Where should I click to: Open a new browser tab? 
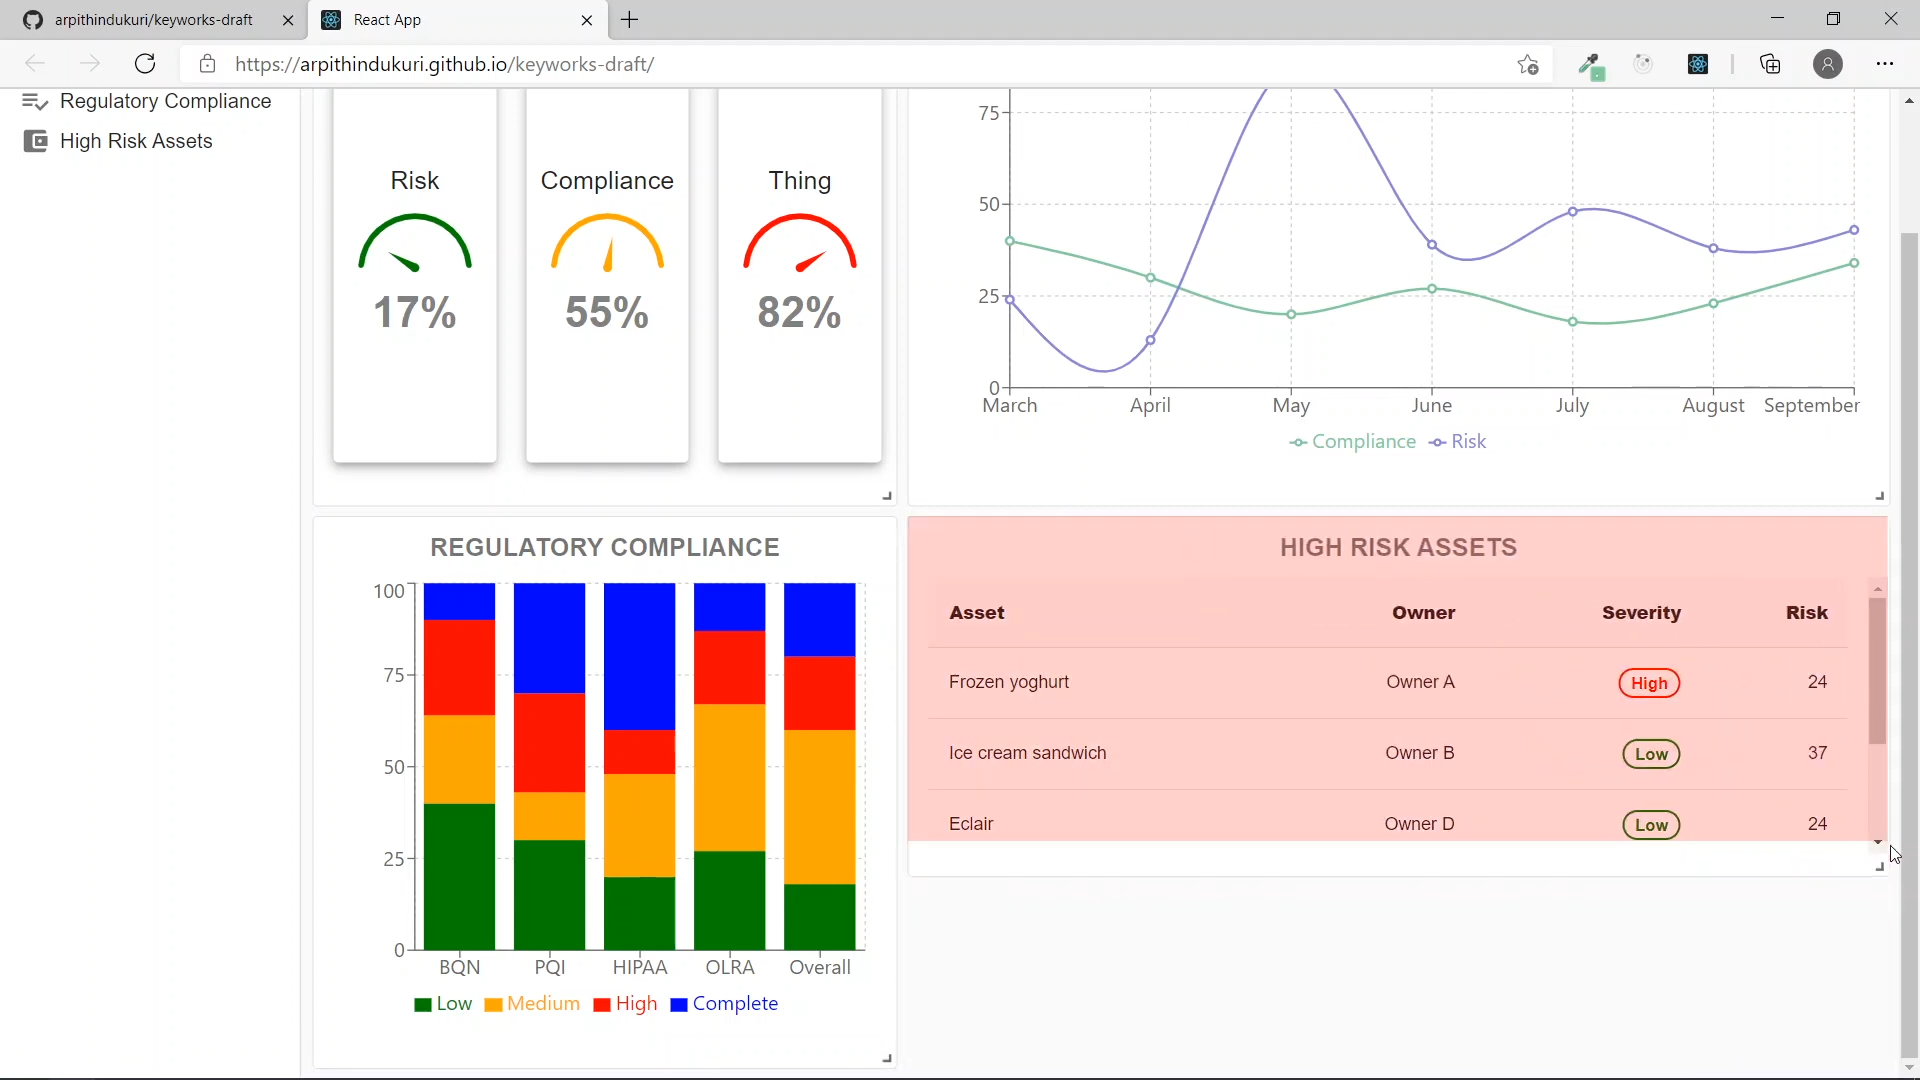pos(630,20)
